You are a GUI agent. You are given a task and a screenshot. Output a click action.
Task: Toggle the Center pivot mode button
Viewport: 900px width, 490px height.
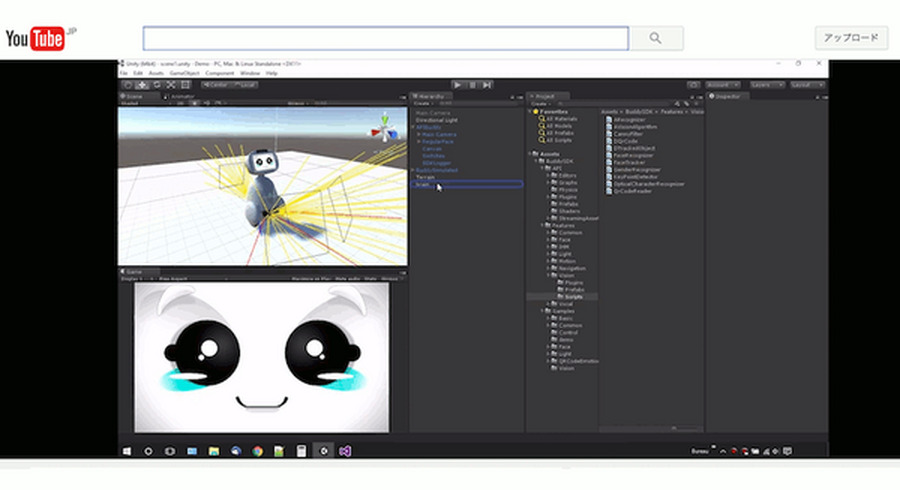point(218,85)
